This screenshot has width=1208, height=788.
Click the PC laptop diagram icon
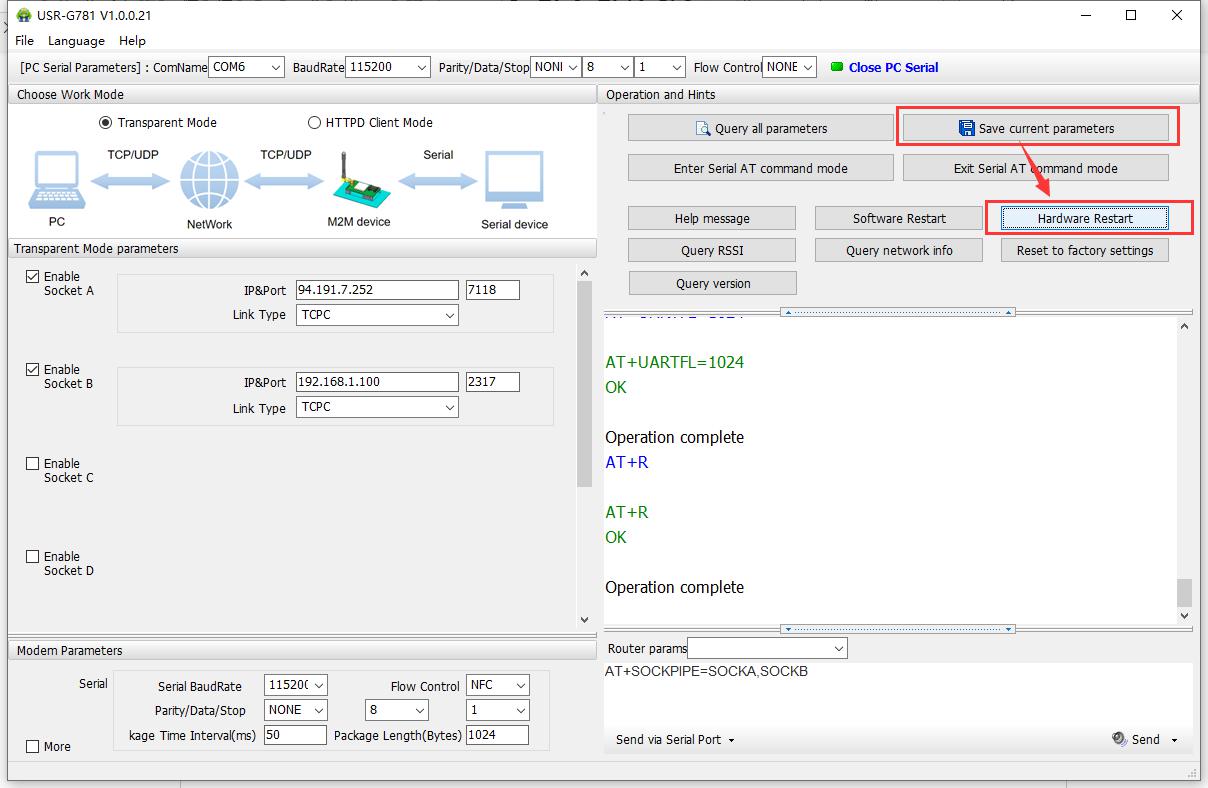click(x=57, y=180)
